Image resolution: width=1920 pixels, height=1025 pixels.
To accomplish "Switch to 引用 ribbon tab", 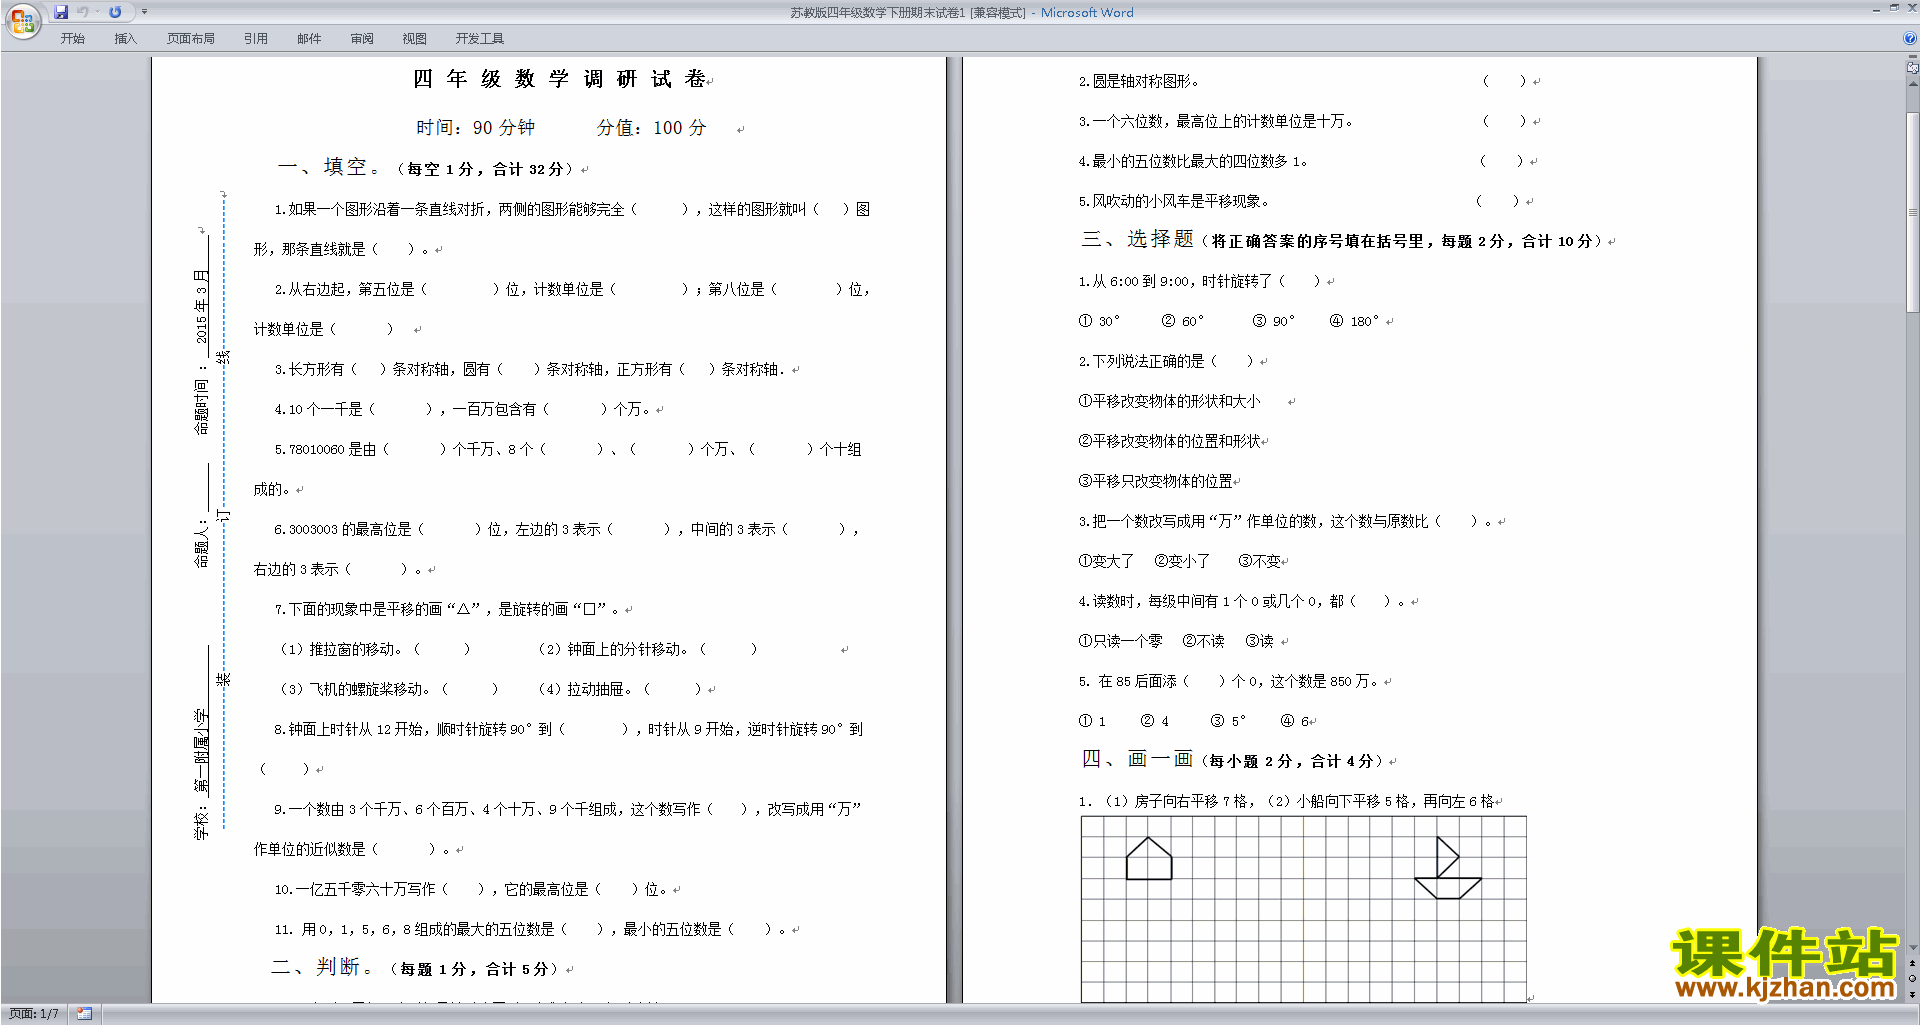I will (x=256, y=38).
